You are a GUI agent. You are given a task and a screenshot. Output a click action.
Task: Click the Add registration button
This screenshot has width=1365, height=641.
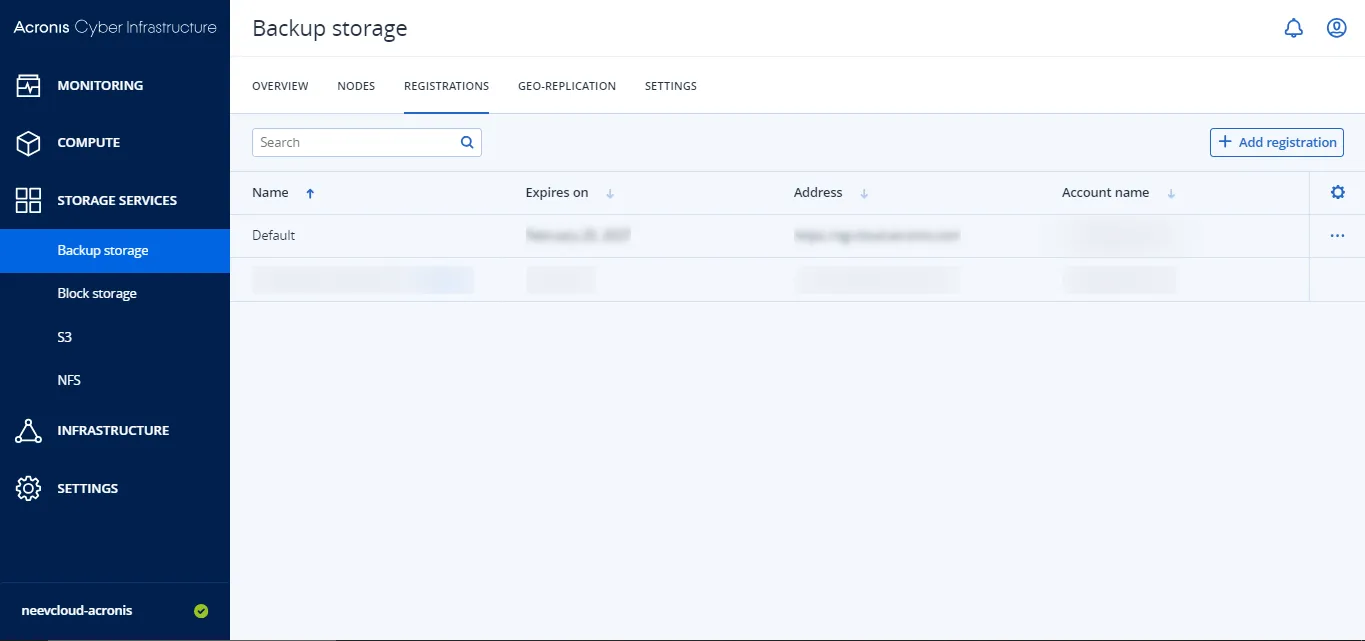1277,142
